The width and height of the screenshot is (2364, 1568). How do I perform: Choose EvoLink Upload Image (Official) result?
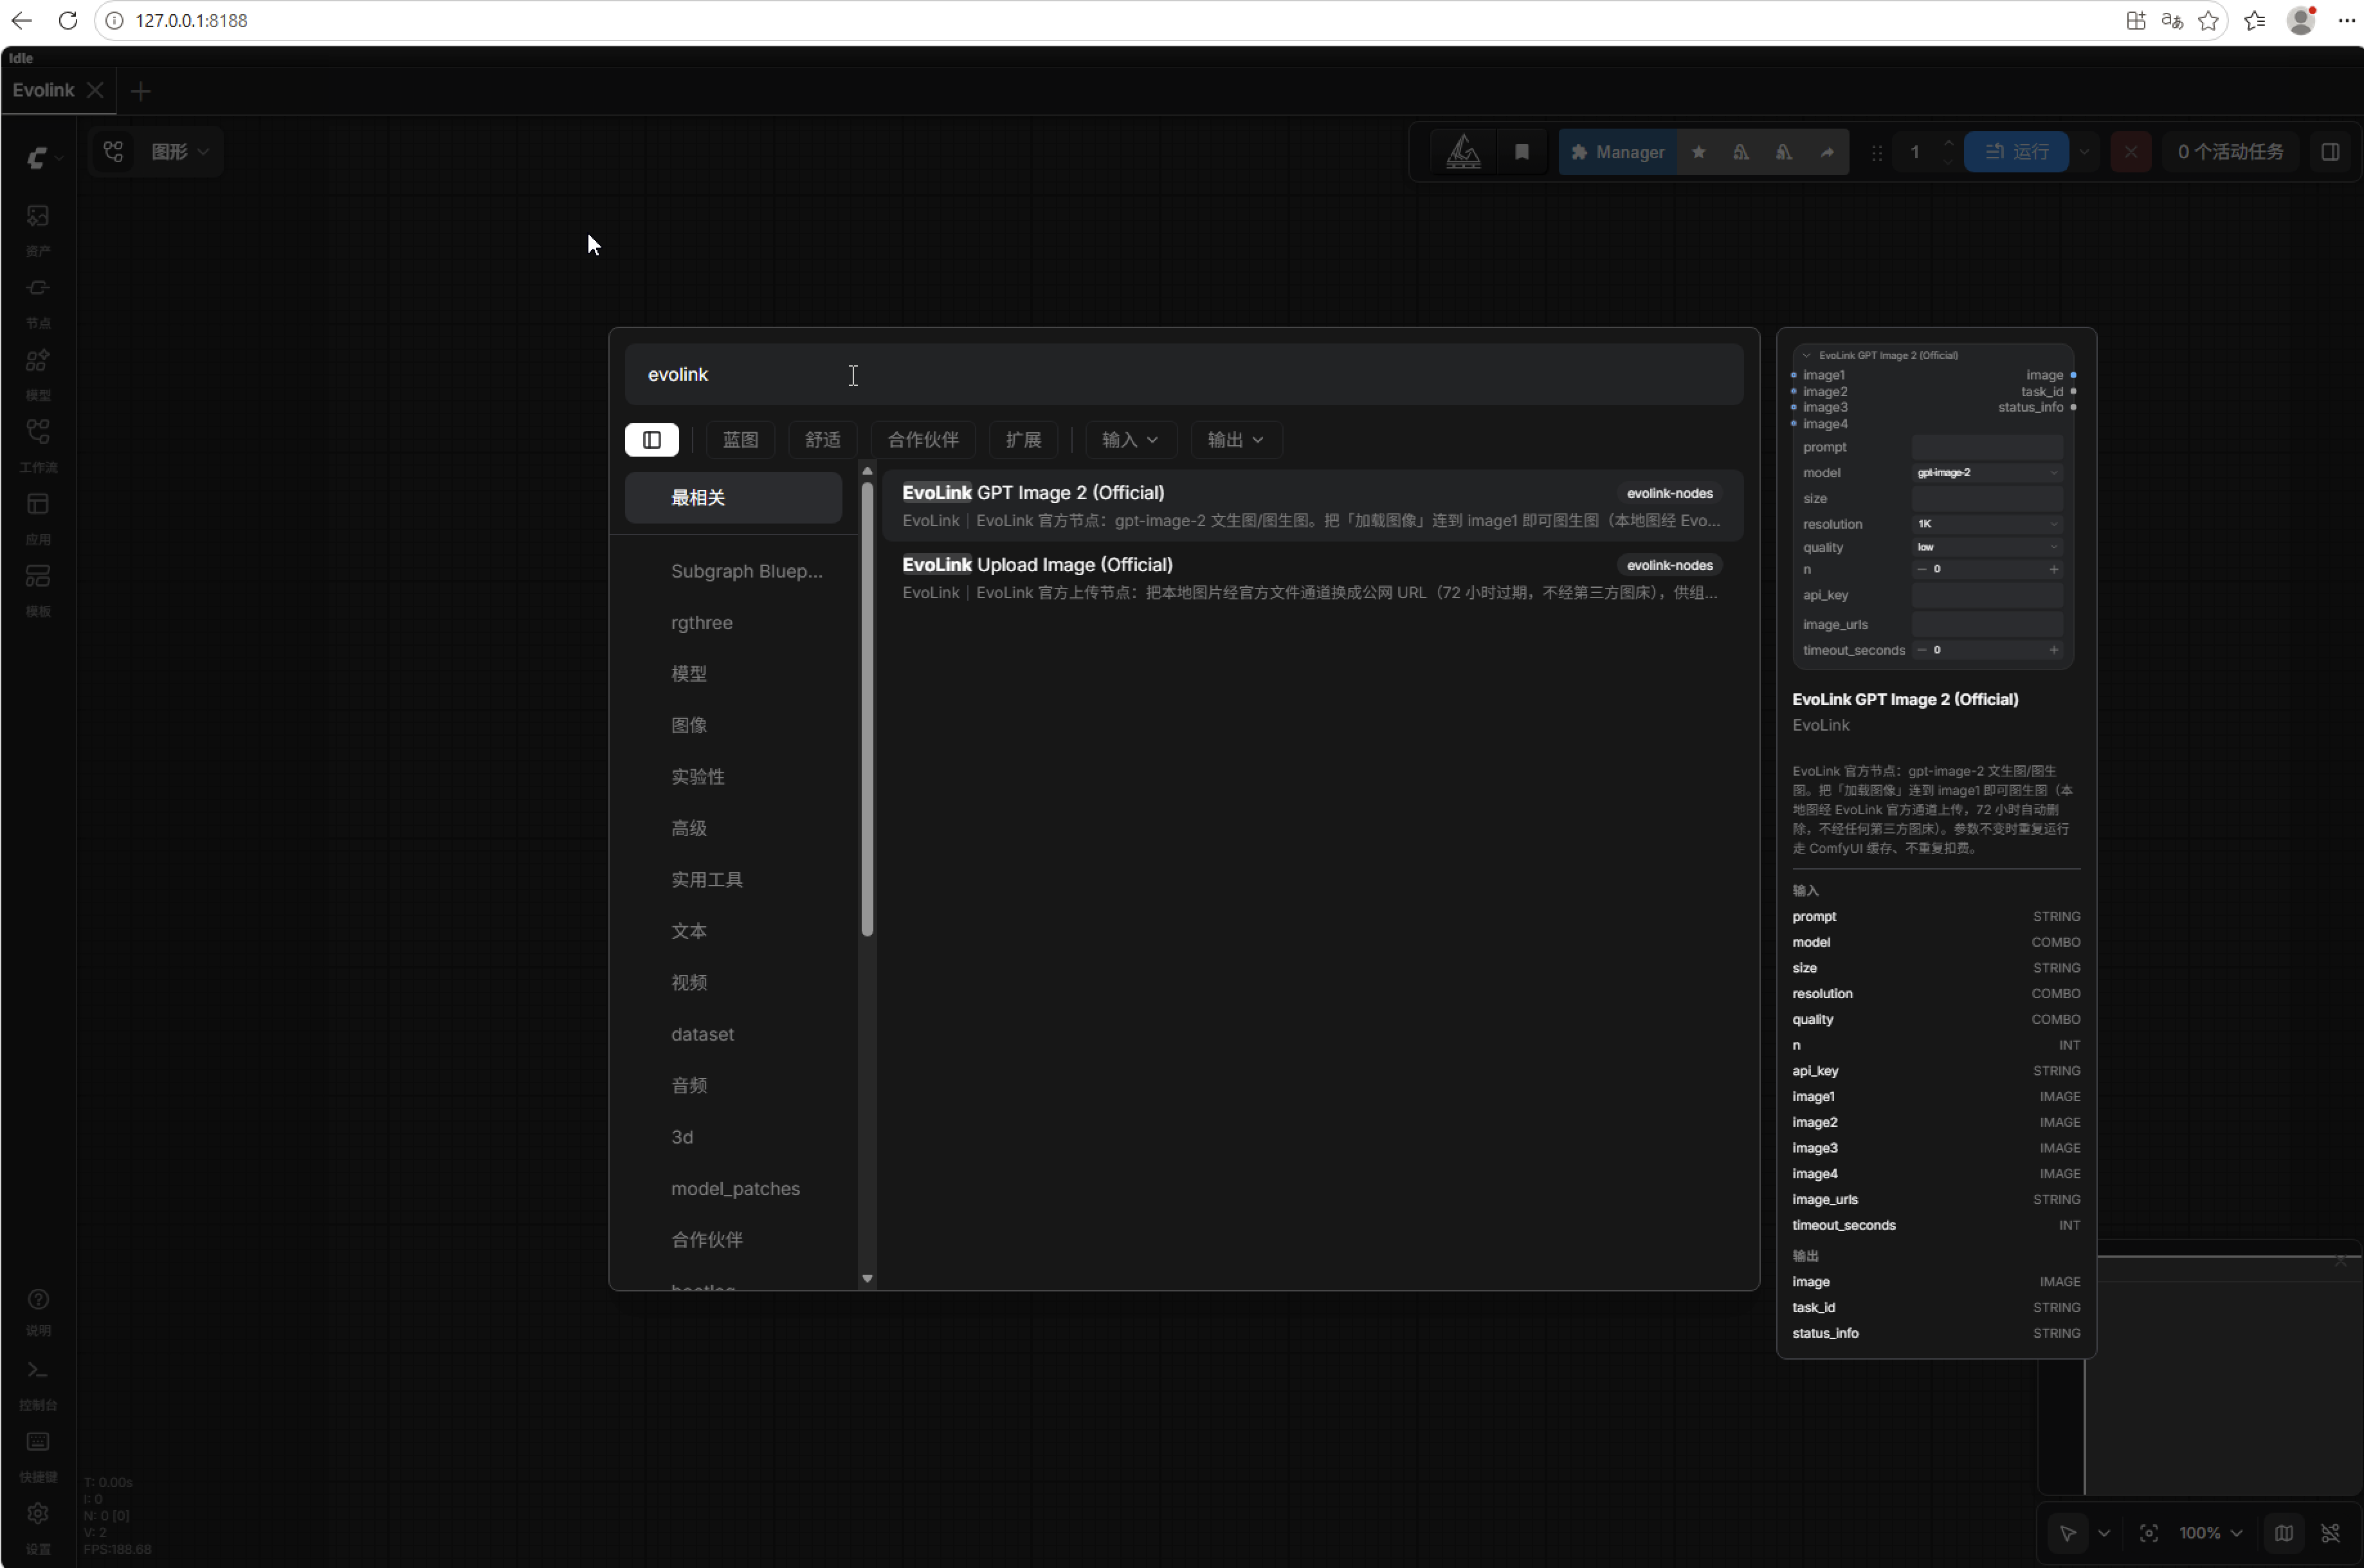pos(1312,578)
